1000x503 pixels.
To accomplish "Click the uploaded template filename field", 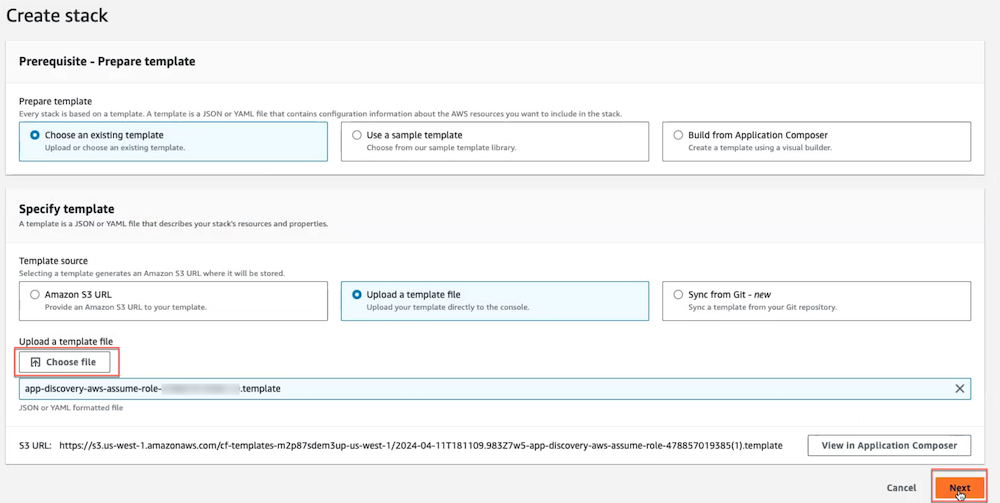I will pyautogui.click(x=480, y=389).
